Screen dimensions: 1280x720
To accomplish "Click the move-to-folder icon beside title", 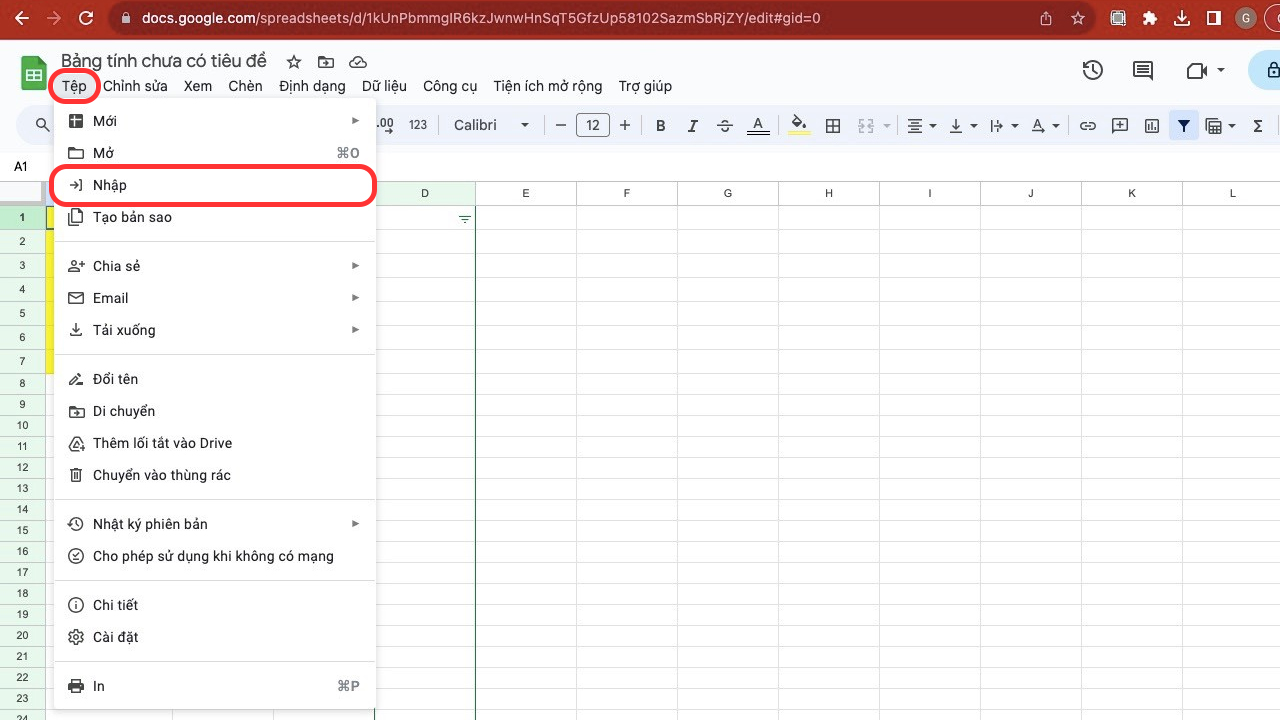I will (x=325, y=62).
